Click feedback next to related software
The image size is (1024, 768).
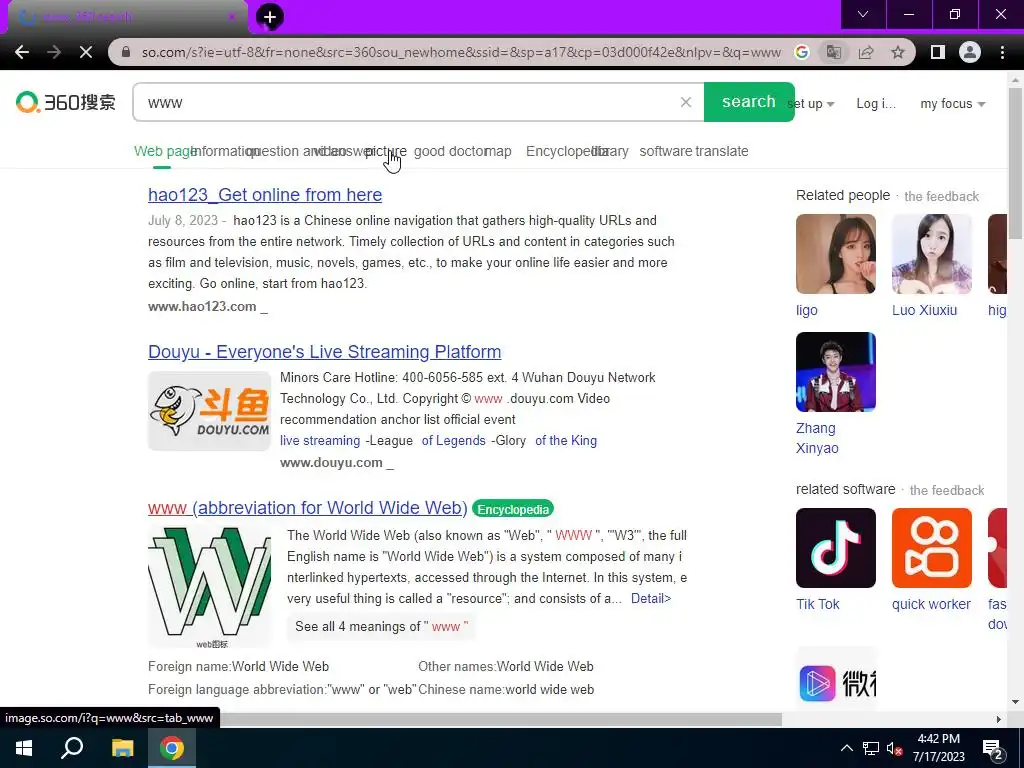point(947,490)
